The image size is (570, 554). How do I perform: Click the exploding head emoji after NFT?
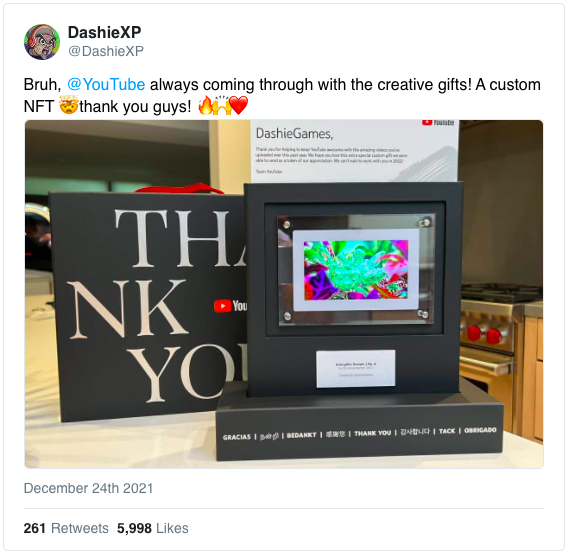pyautogui.click(x=68, y=105)
